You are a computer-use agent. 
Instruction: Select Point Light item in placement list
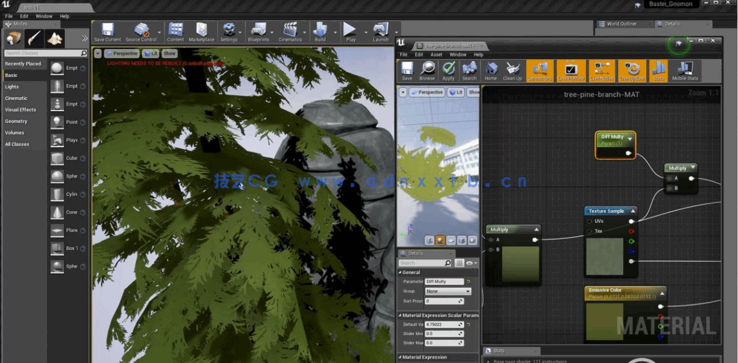pos(68,122)
